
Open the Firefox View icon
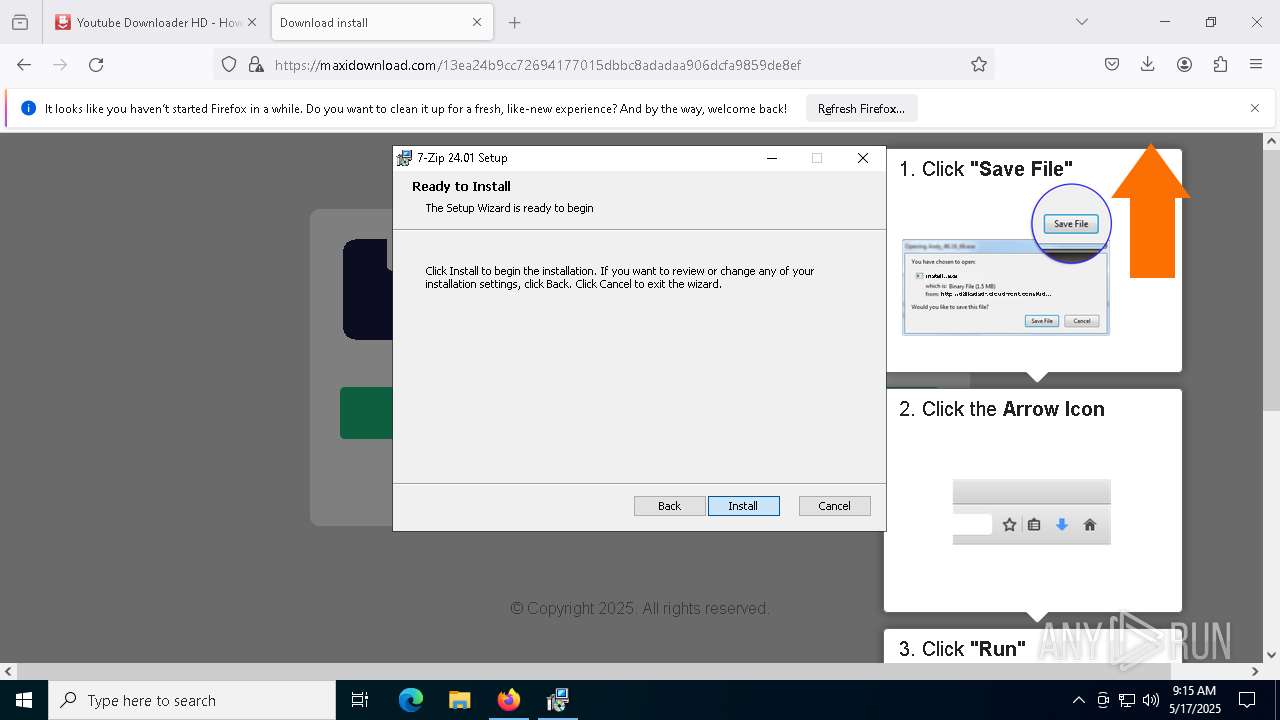pos(20,22)
